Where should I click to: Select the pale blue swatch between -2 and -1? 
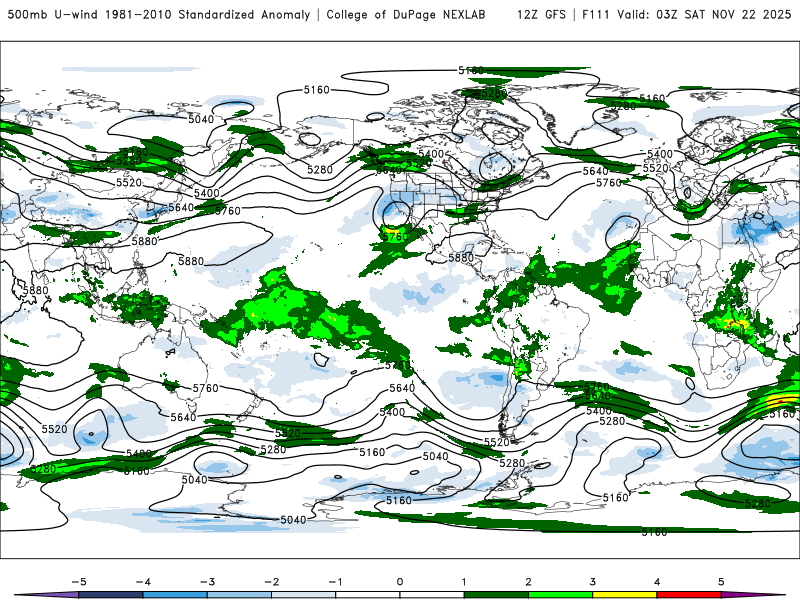pyautogui.click(x=304, y=595)
